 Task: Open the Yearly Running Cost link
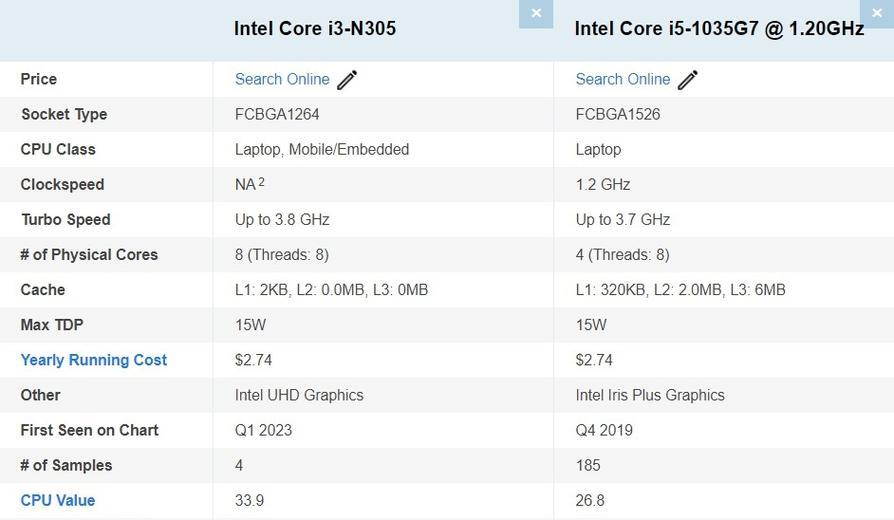click(x=94, y=360)
